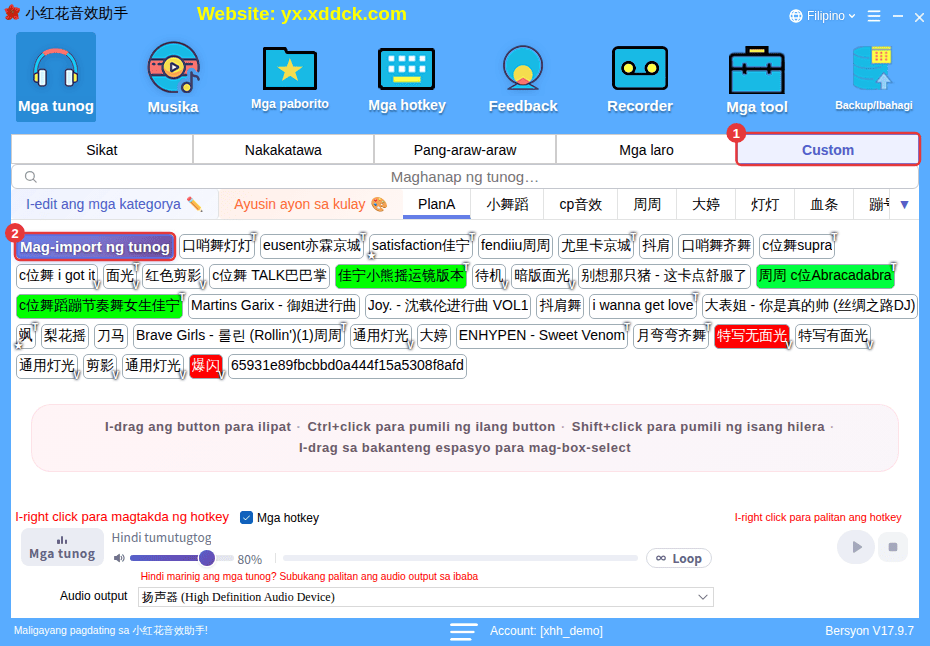Click the play button

(x=856, y=547)
